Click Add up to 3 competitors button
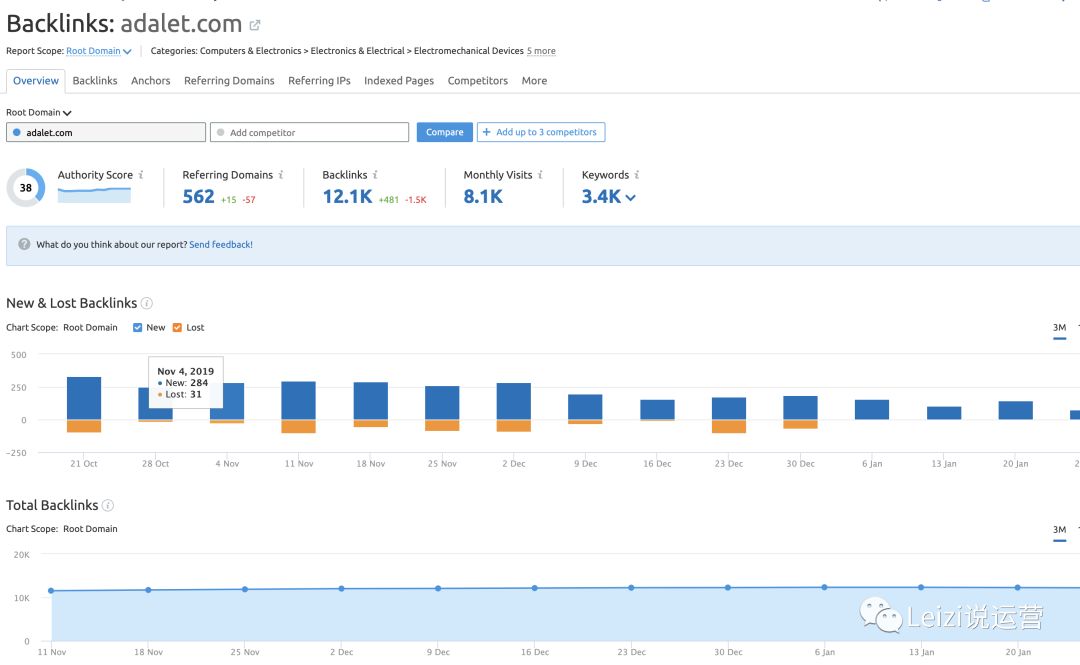1080x665 pixels. [x=541, y=132]
